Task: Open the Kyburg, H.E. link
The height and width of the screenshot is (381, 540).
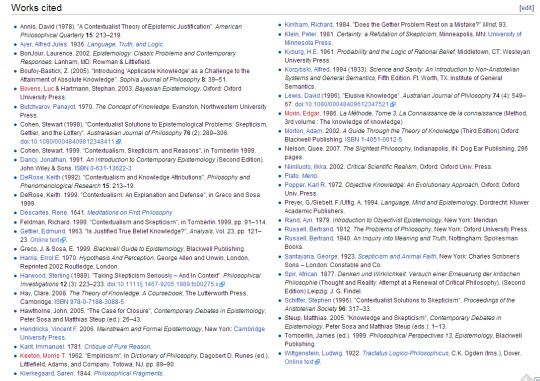Action: coord(301,52)
